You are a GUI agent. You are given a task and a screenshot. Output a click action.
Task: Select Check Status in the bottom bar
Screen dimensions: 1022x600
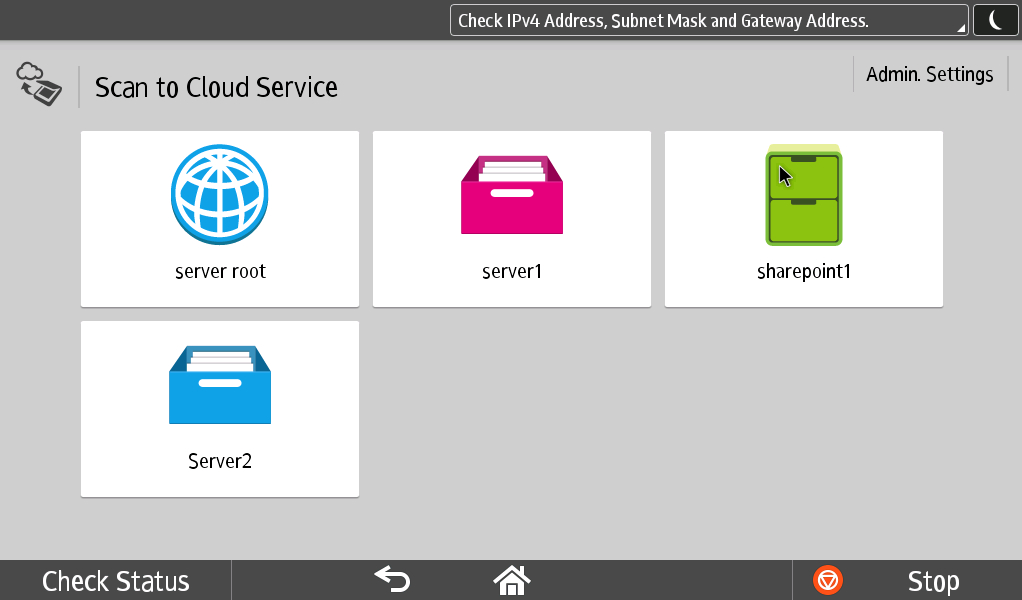(x=115, y=580)
